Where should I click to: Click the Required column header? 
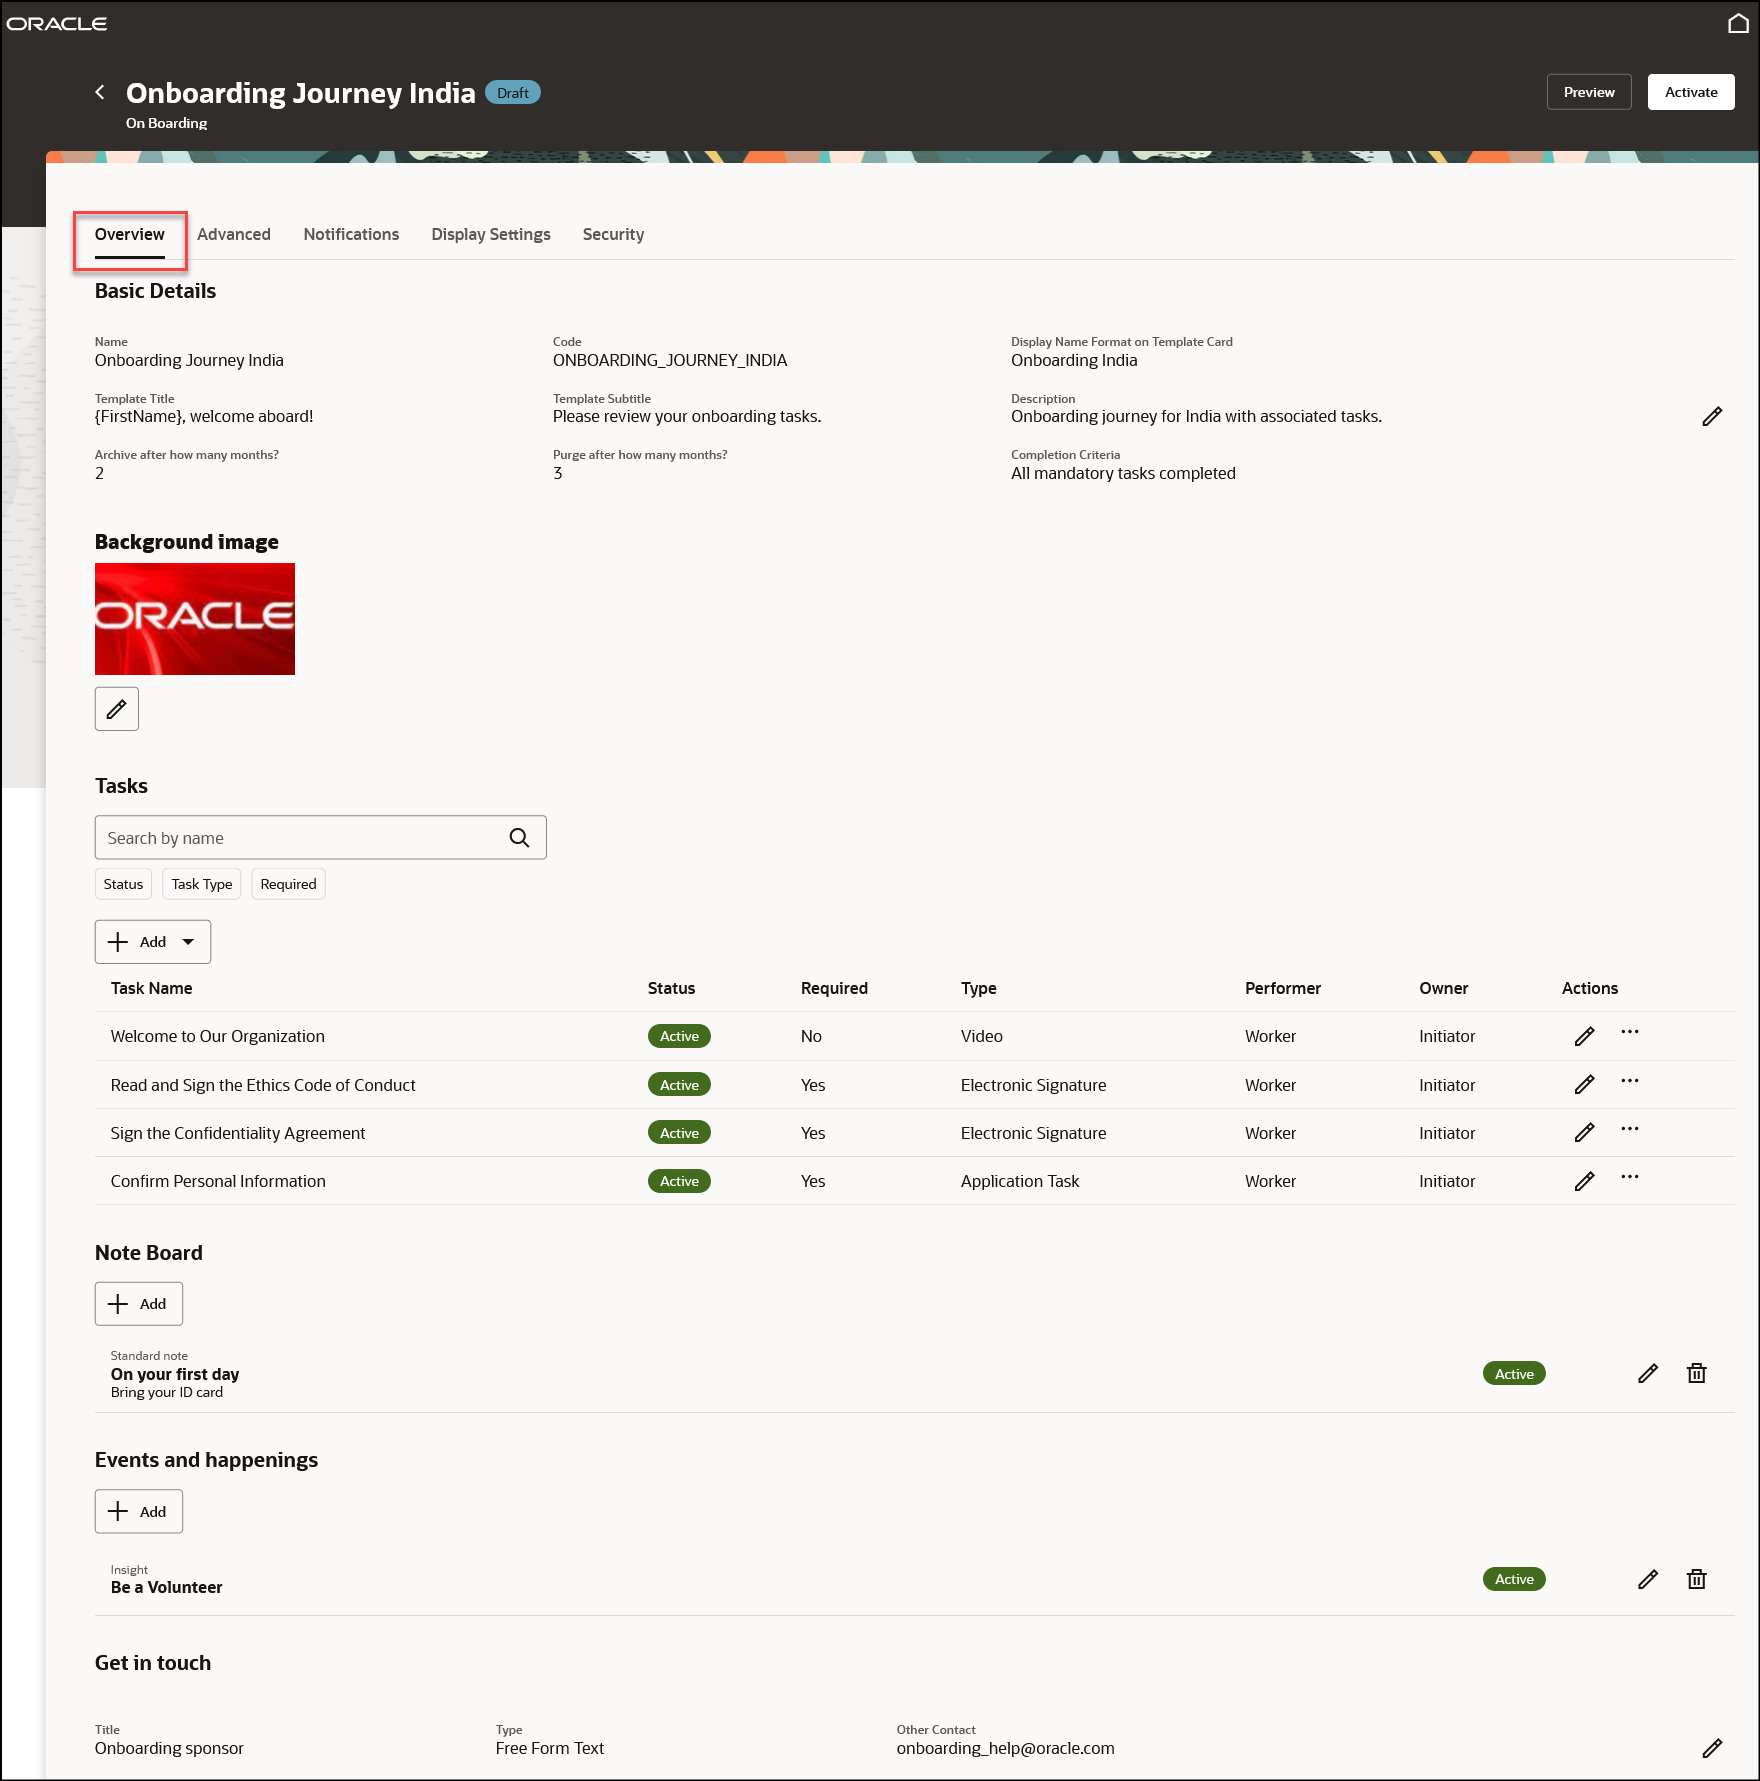point(834,988)
